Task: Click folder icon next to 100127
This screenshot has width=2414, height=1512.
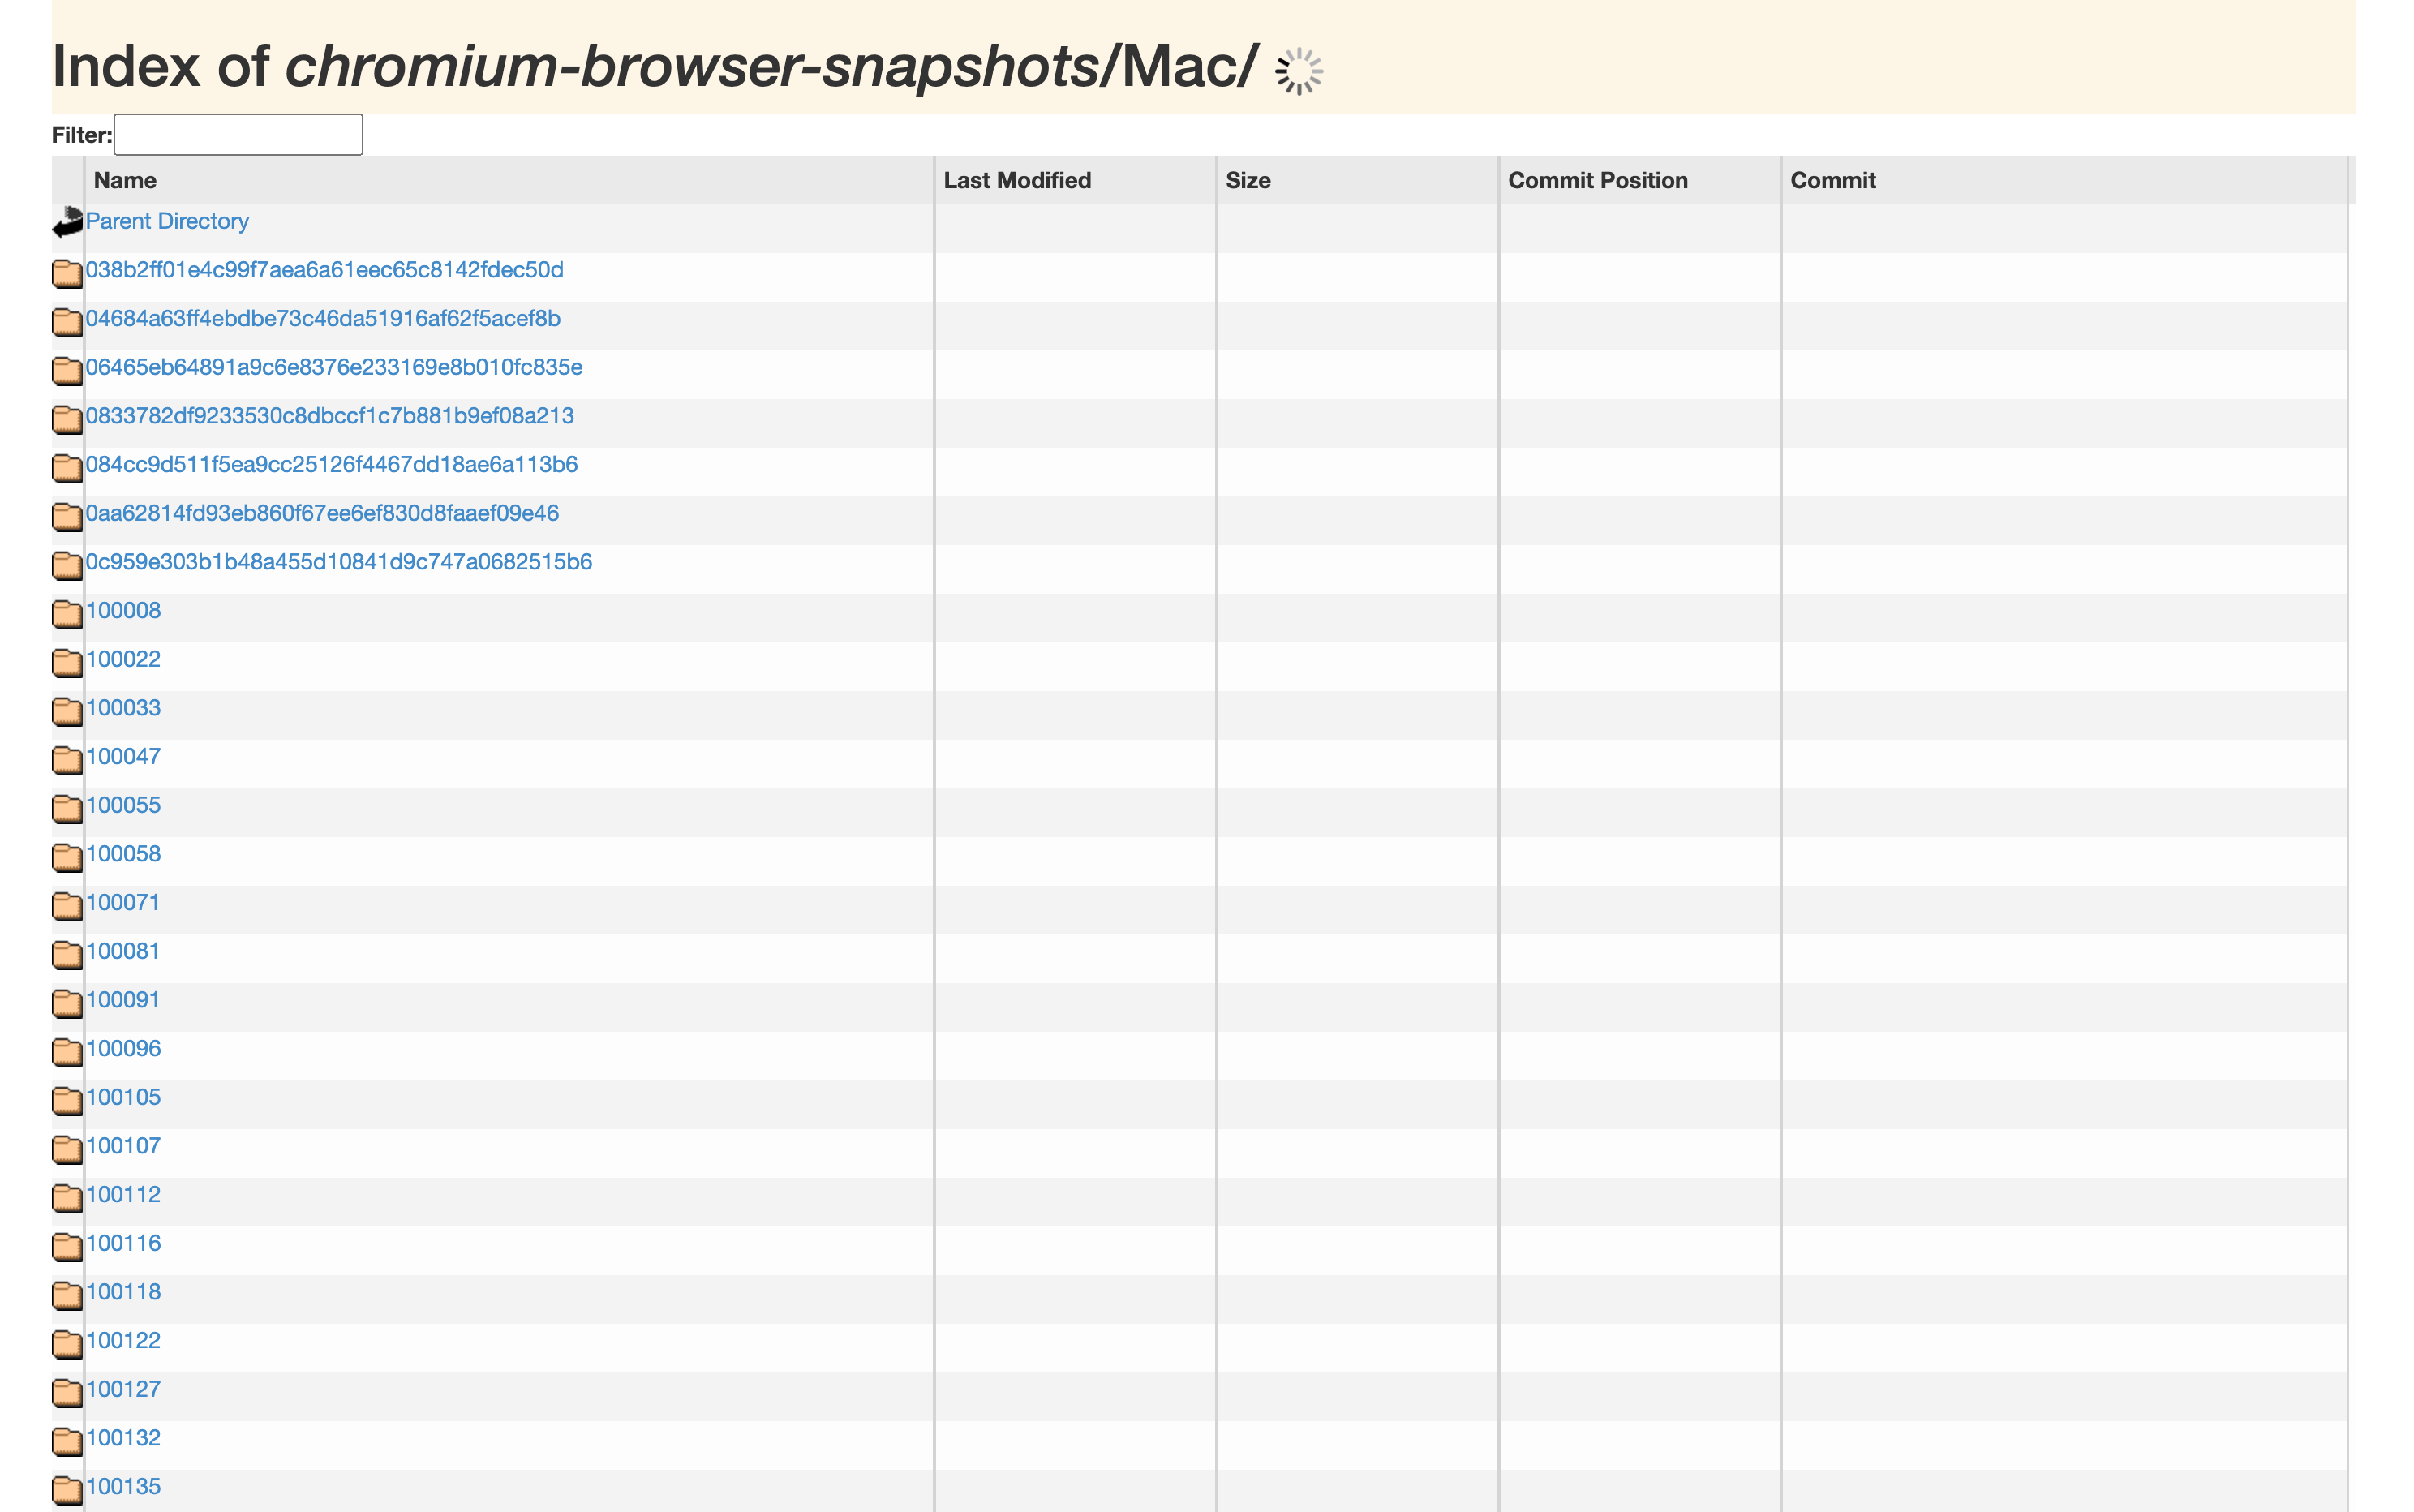Action: coord(67,1392)
